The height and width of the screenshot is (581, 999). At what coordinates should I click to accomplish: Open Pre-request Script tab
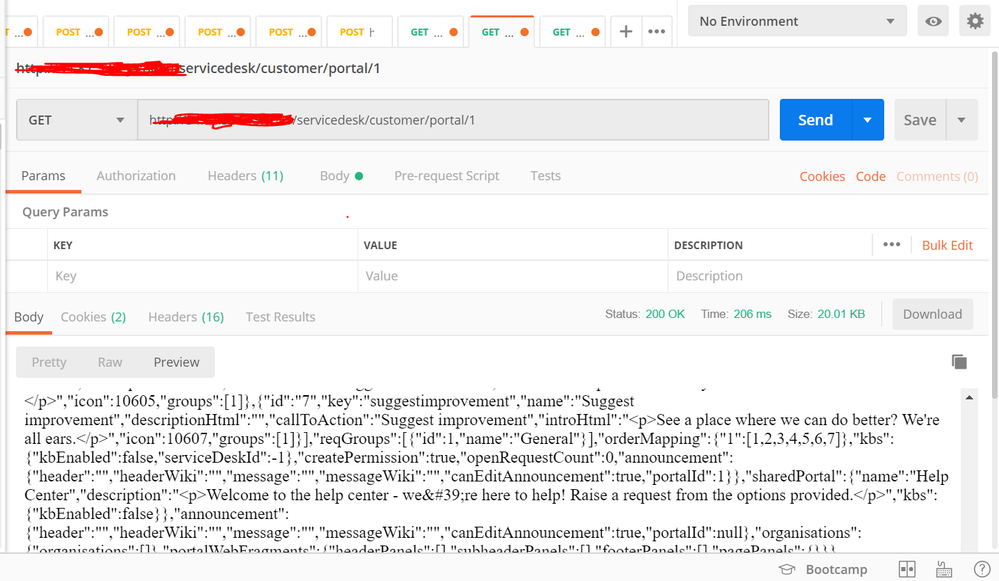pos(447,176)
